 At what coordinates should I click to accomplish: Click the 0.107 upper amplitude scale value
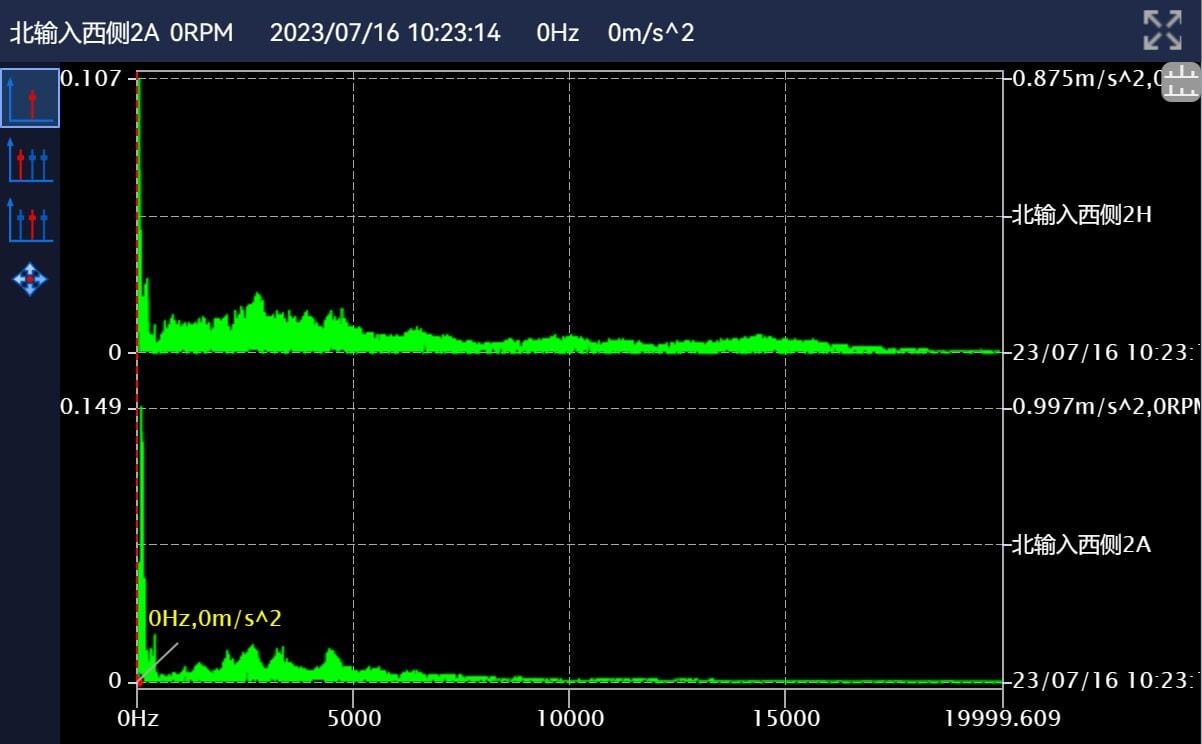click(90, 78)
